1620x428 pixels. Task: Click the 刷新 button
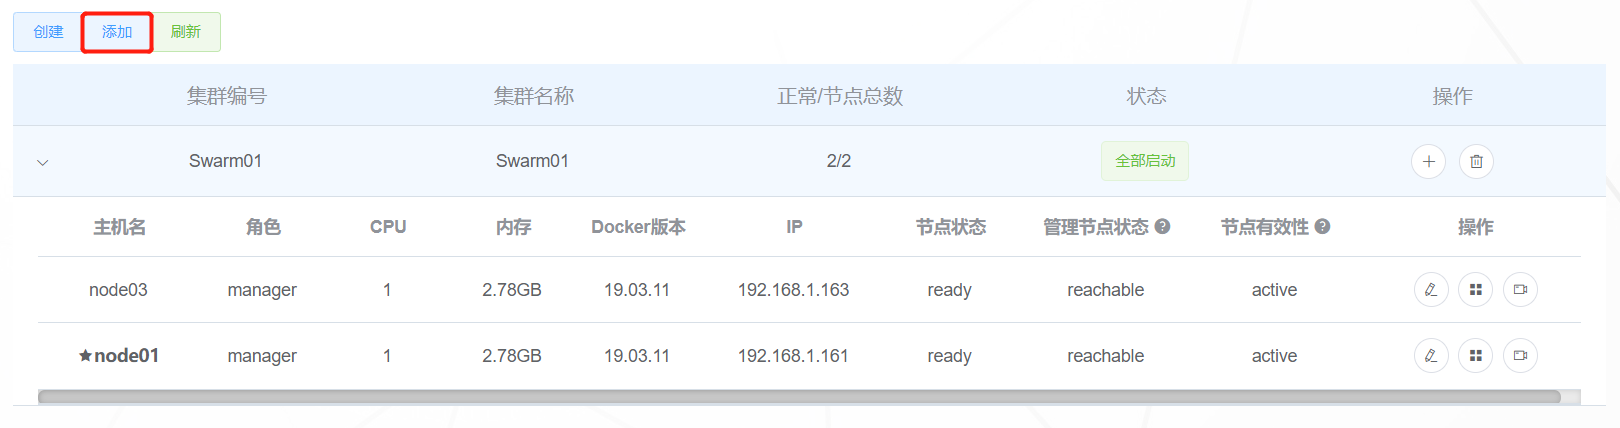click(x=186, y=32)
